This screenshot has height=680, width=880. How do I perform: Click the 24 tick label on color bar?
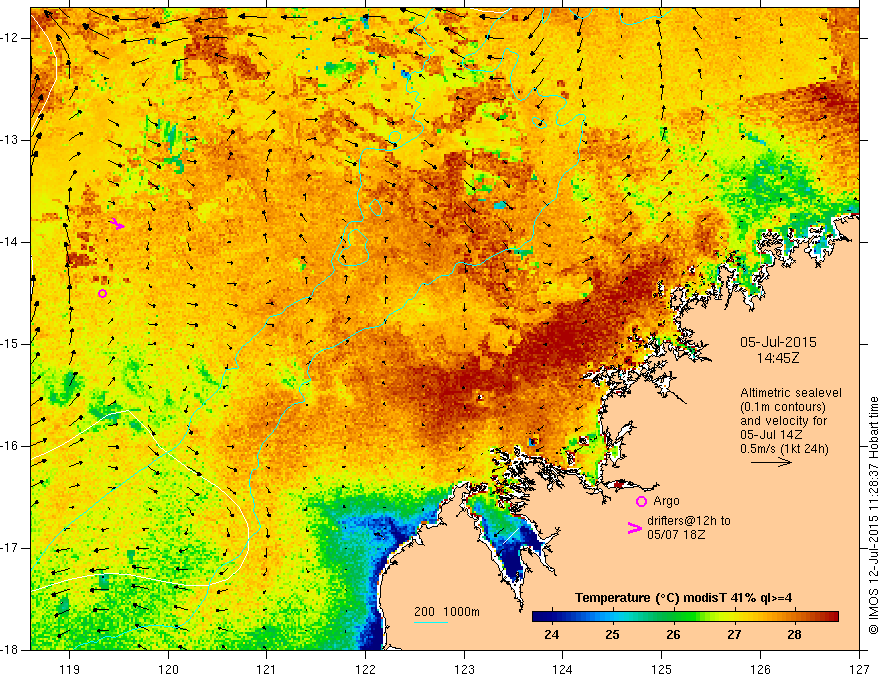(x=552, y=635)
